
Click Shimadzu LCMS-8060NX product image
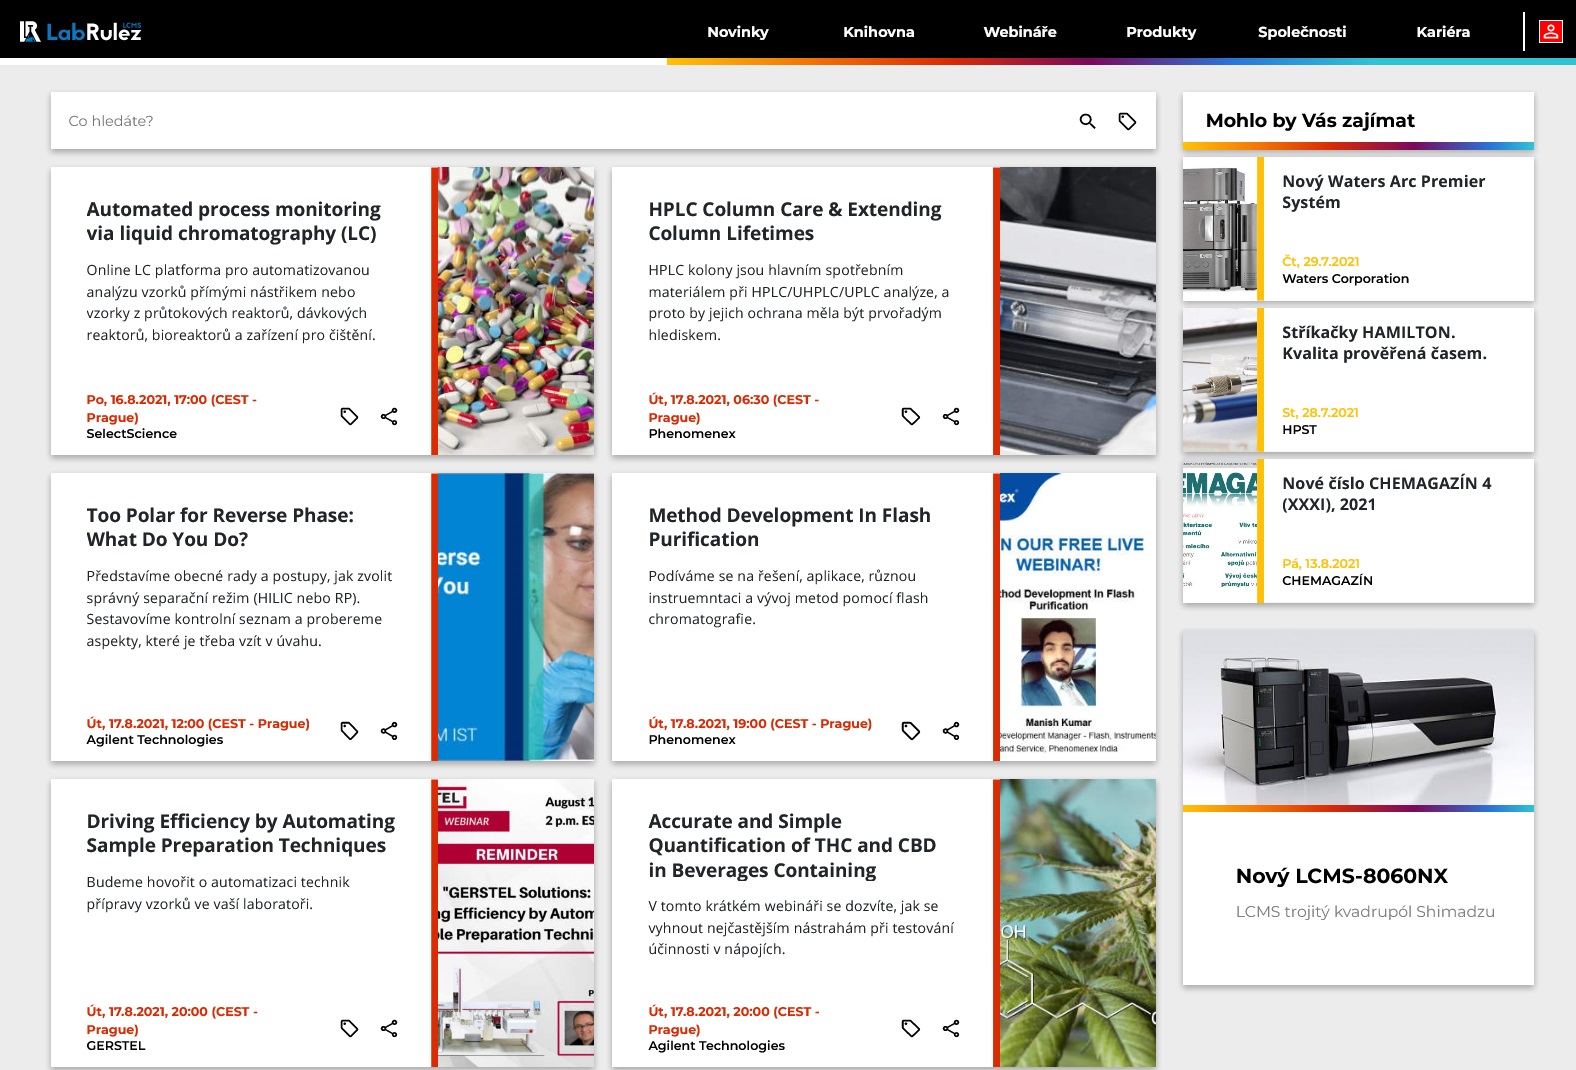point(1358,718)
